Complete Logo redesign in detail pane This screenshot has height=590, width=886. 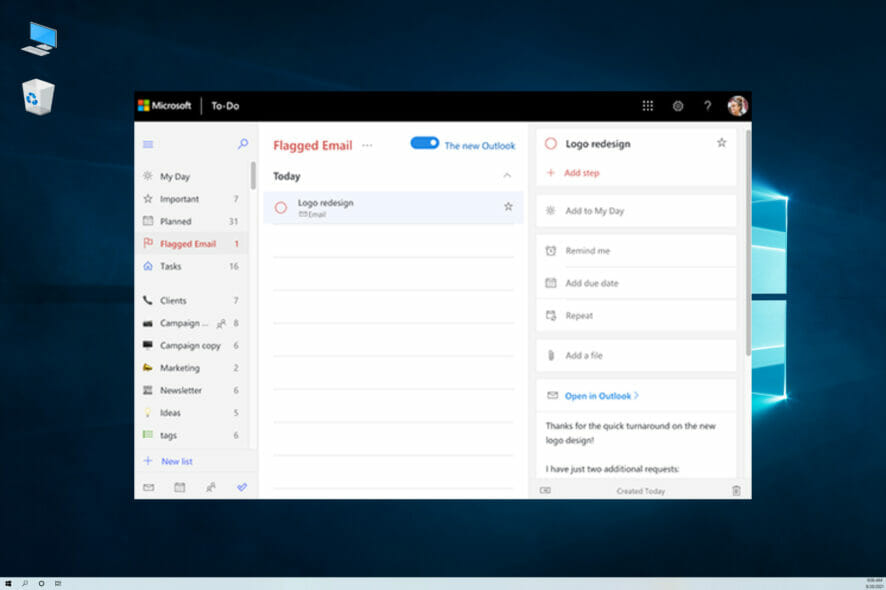(551, 144)
